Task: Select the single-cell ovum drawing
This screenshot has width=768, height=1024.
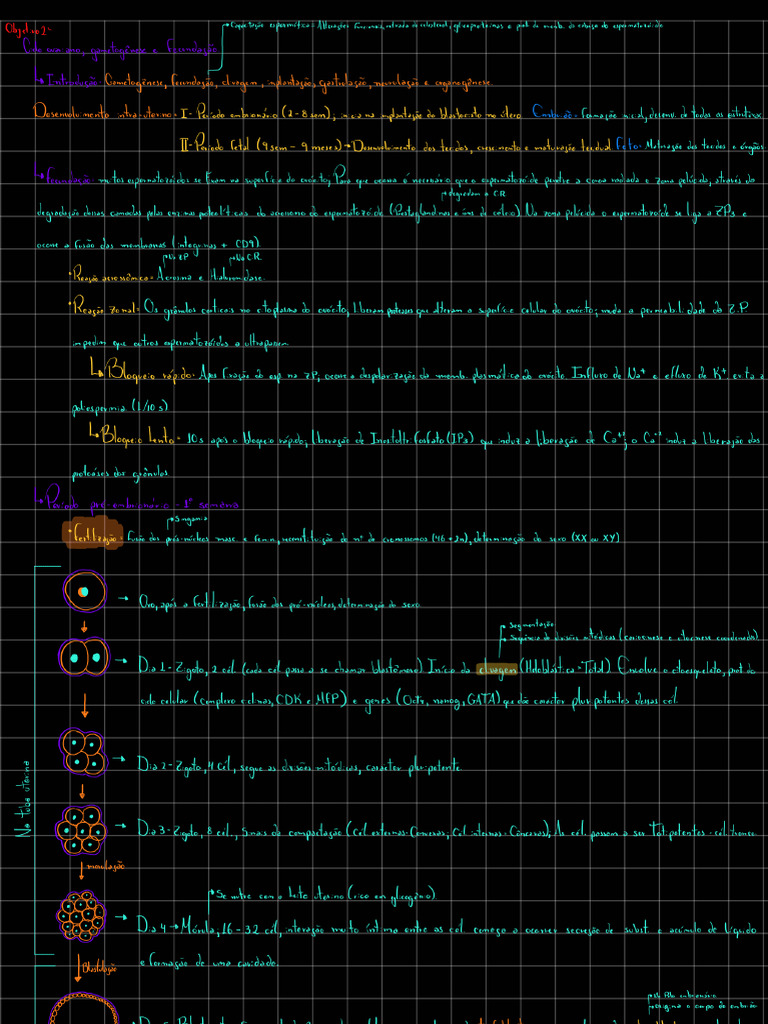Action: 84,591
